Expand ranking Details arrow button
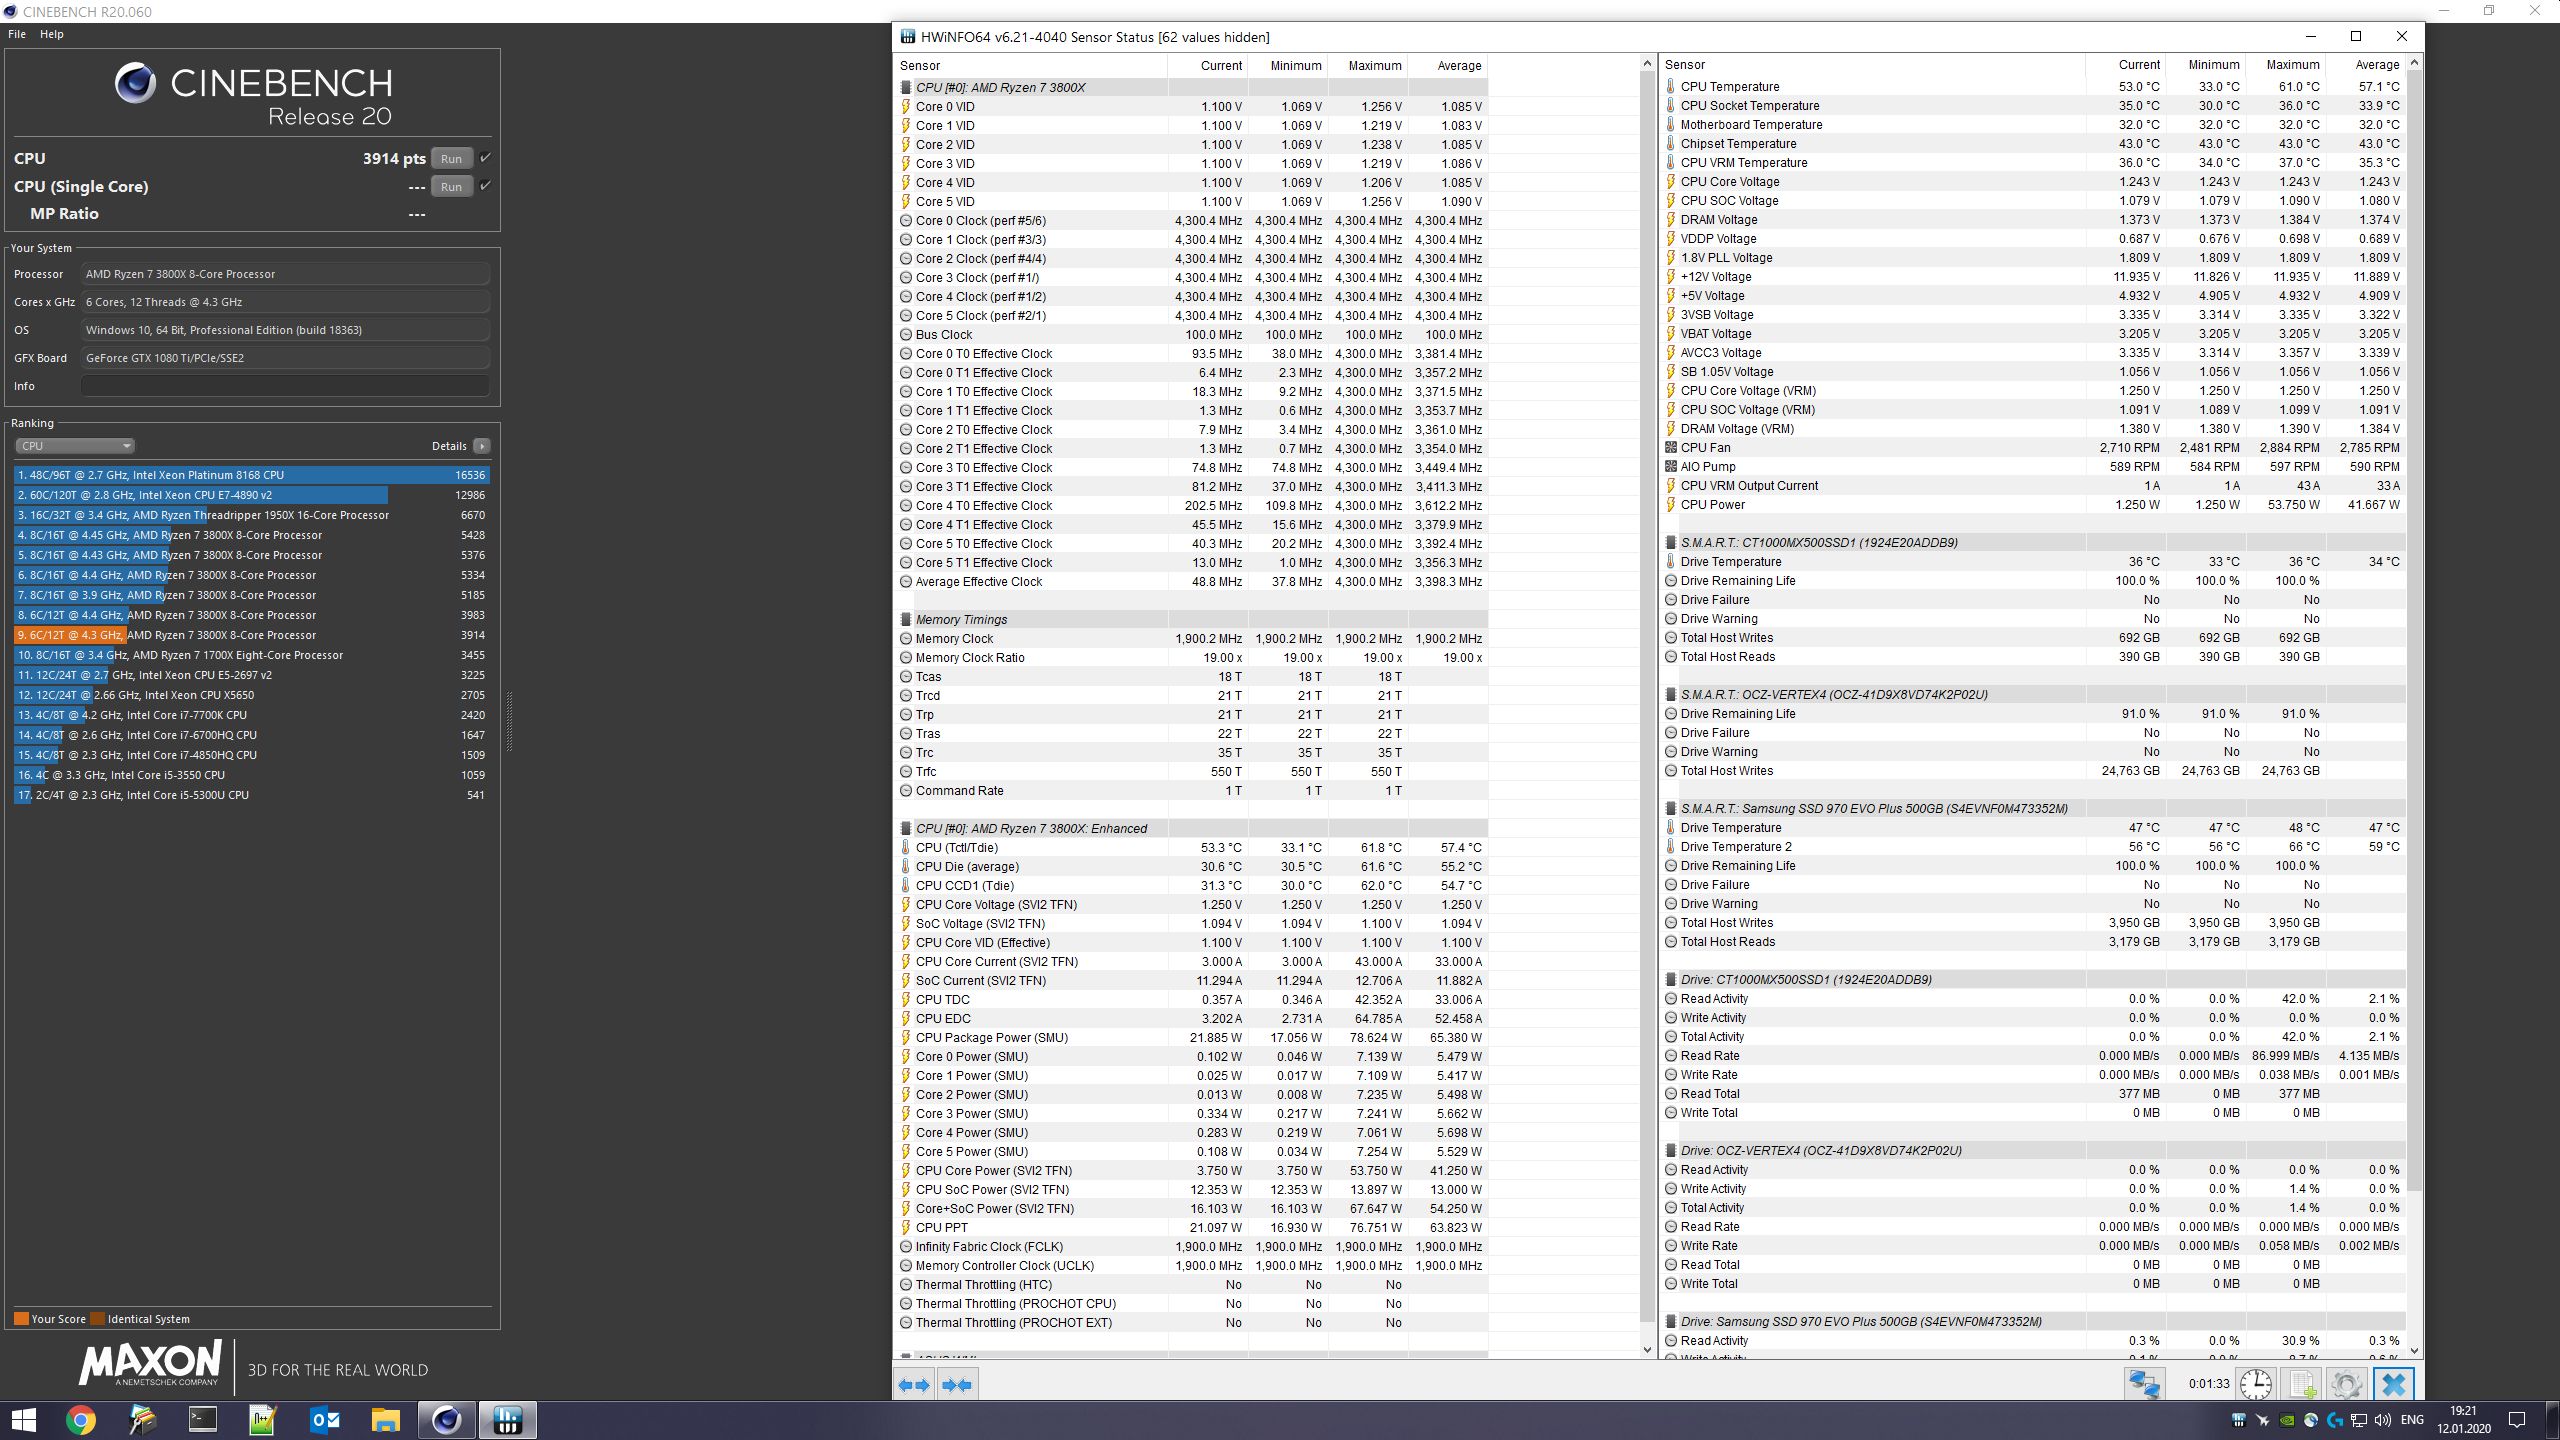Viewport: 2560px width, 1440px height. click(x=482, y=446)
